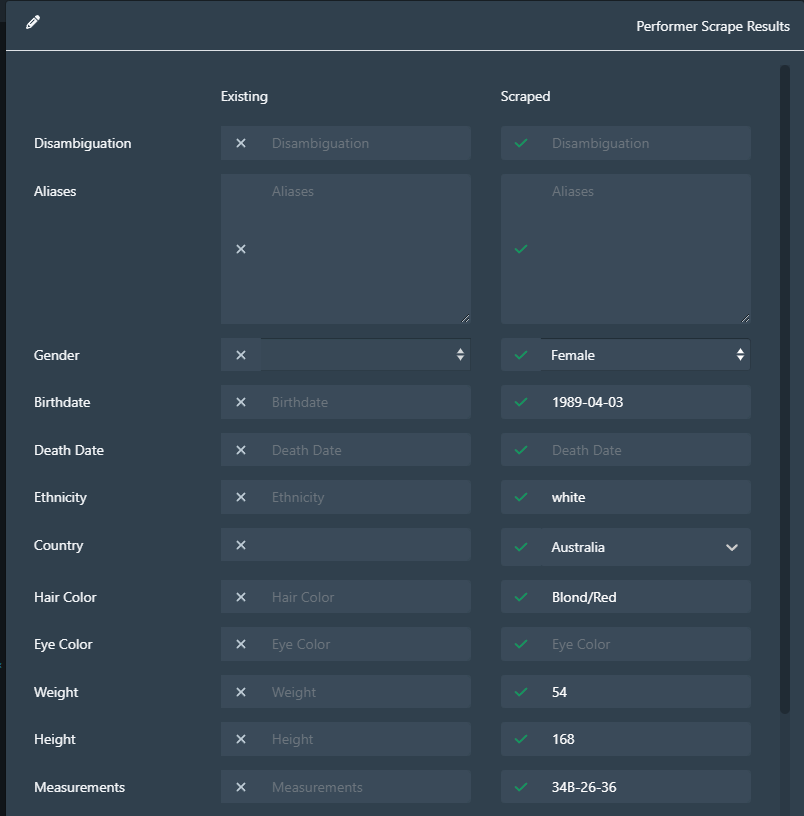Open the empty existing Gender dropdown
The image size is (804, 816).
coord(365,354)
